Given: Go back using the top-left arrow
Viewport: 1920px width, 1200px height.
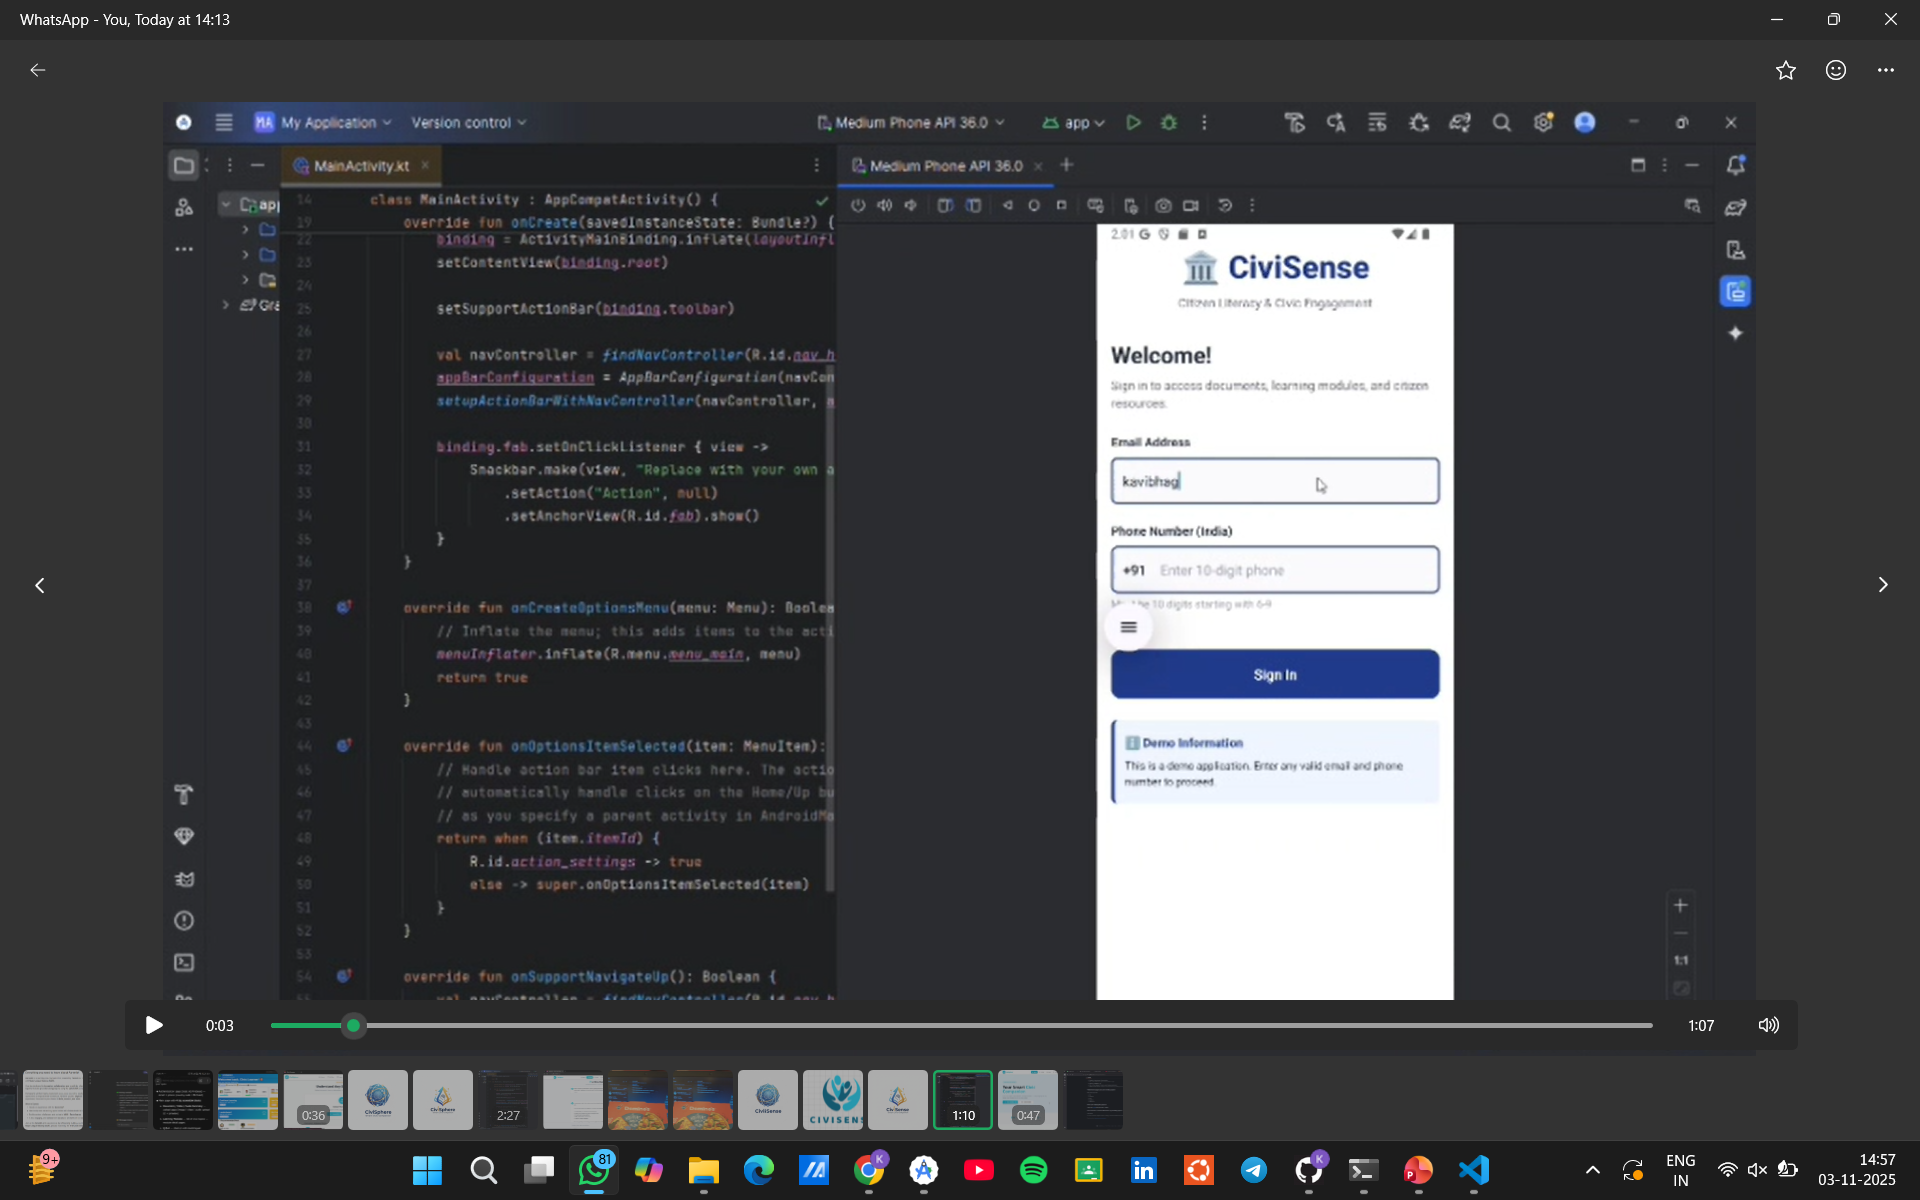Looking at the screenshot, I should 38,70.
